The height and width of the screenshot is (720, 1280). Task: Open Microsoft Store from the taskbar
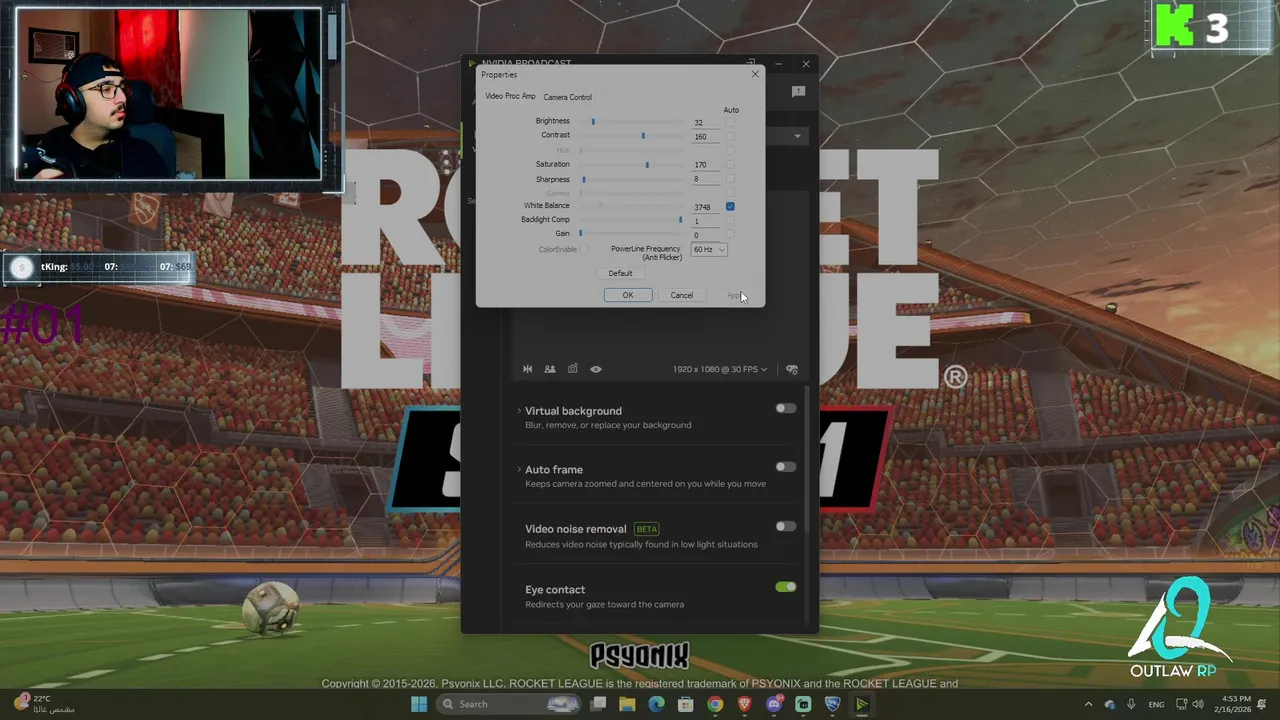tap(686, 704)
